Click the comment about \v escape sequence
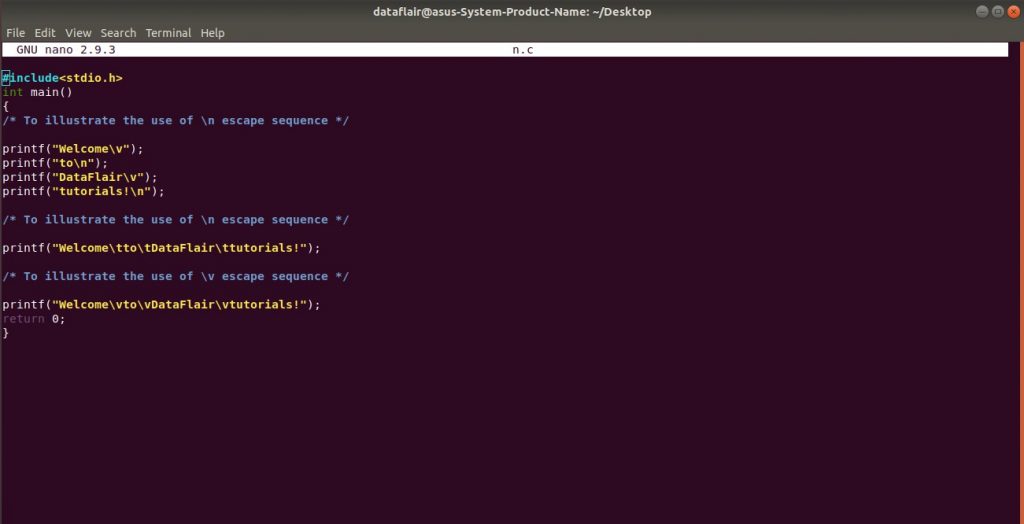The width and height of the screenshot is (1024, 524). pyautogui.click(x=176, y=276)
